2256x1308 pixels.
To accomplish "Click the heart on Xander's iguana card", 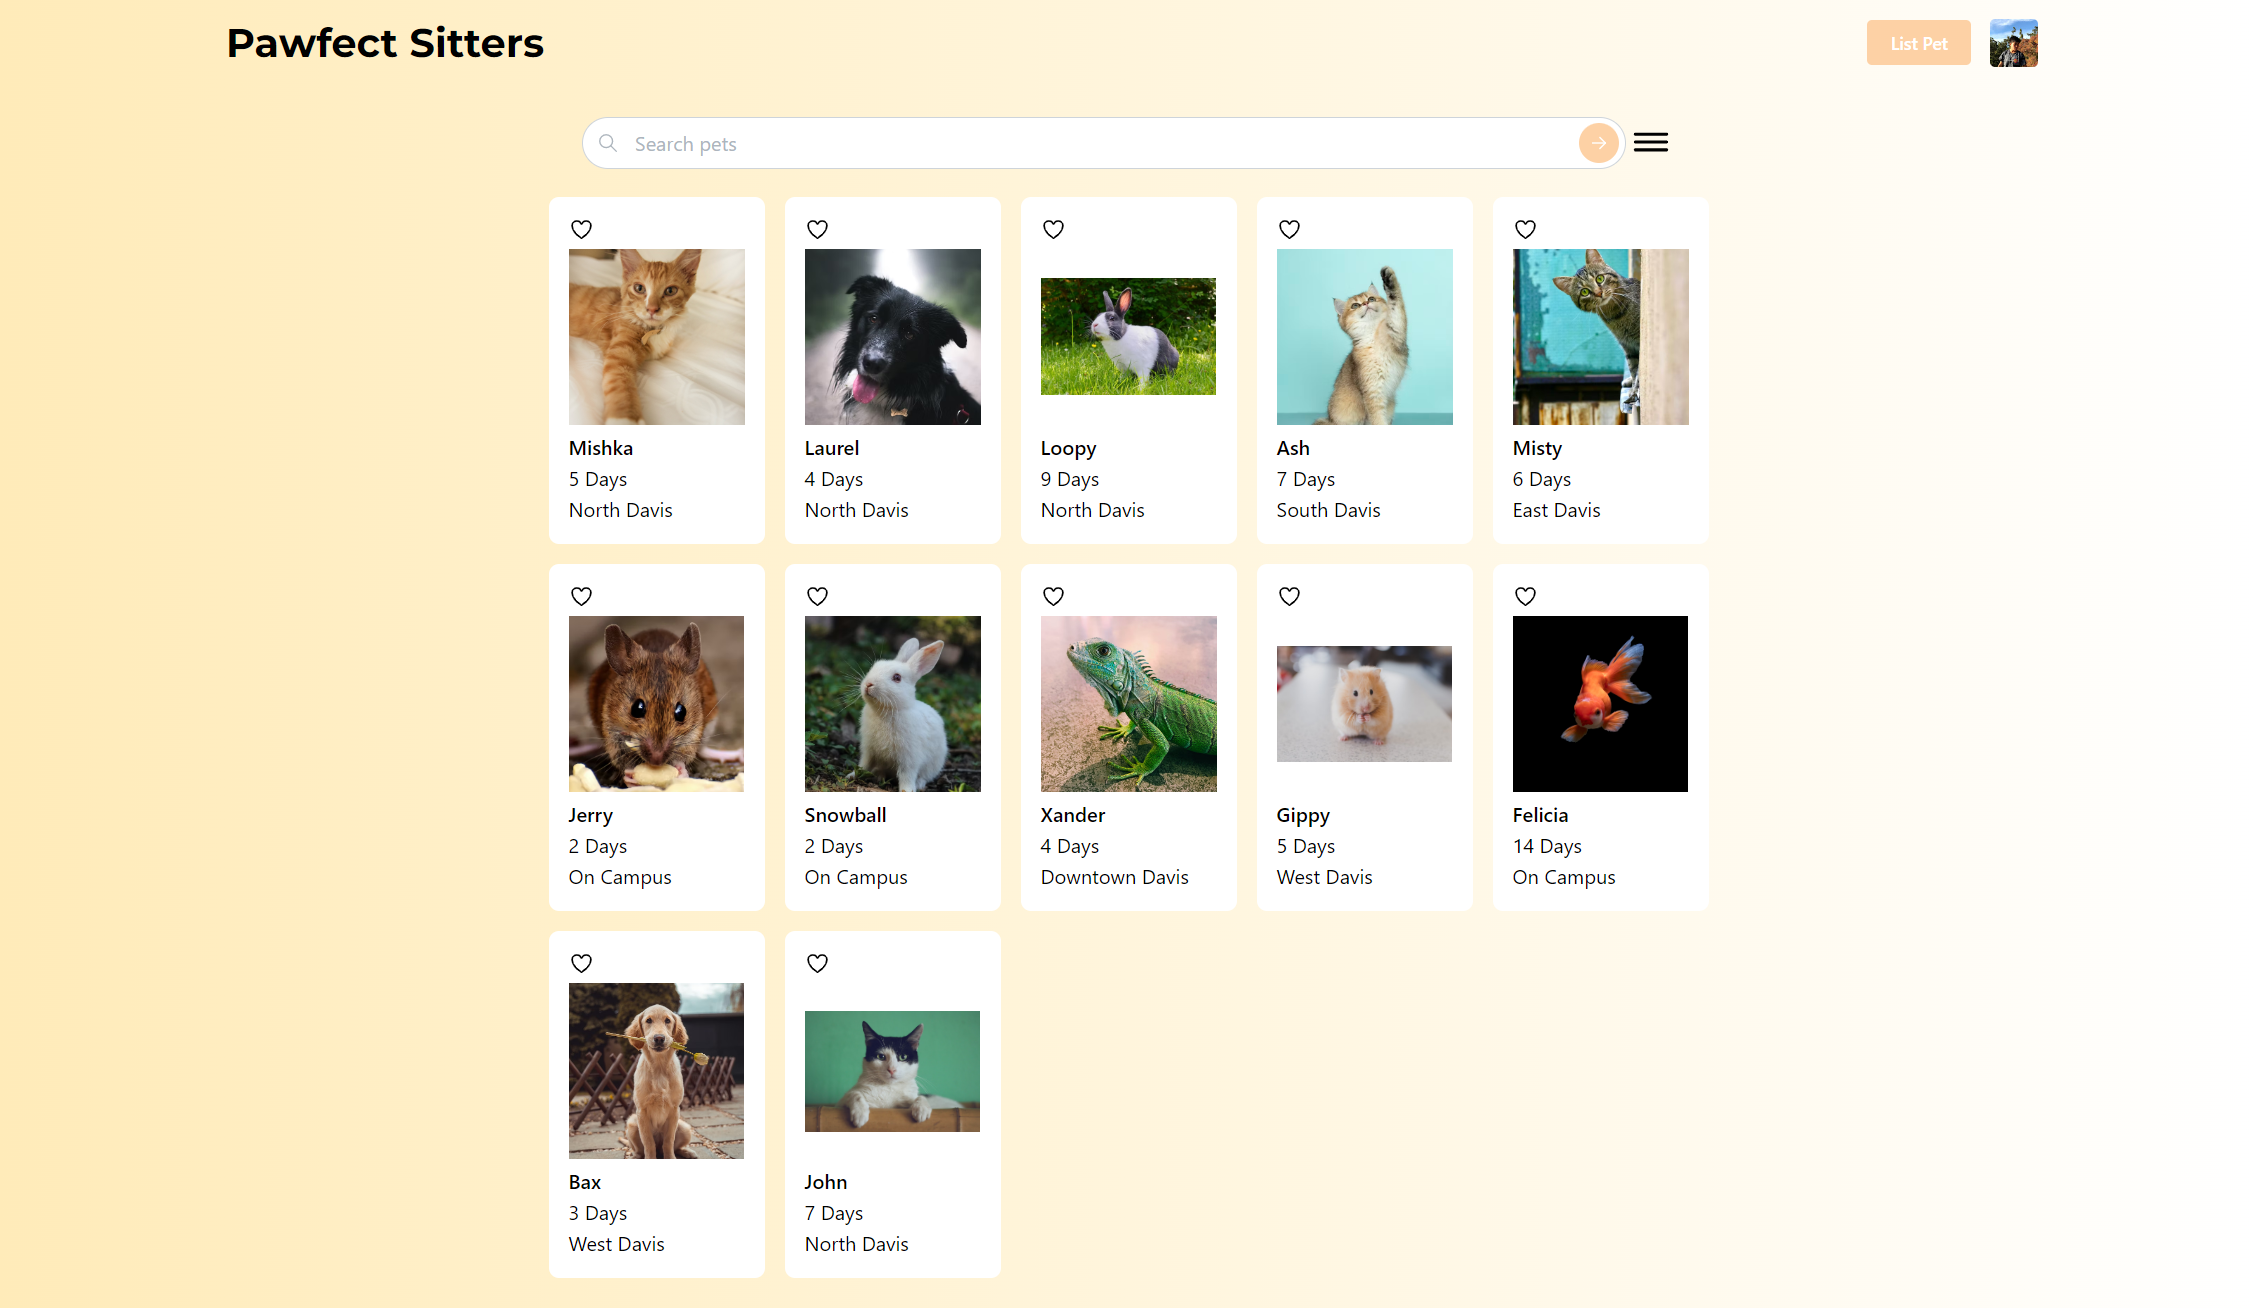I will pyautogui.click(x=1053, y=596).
